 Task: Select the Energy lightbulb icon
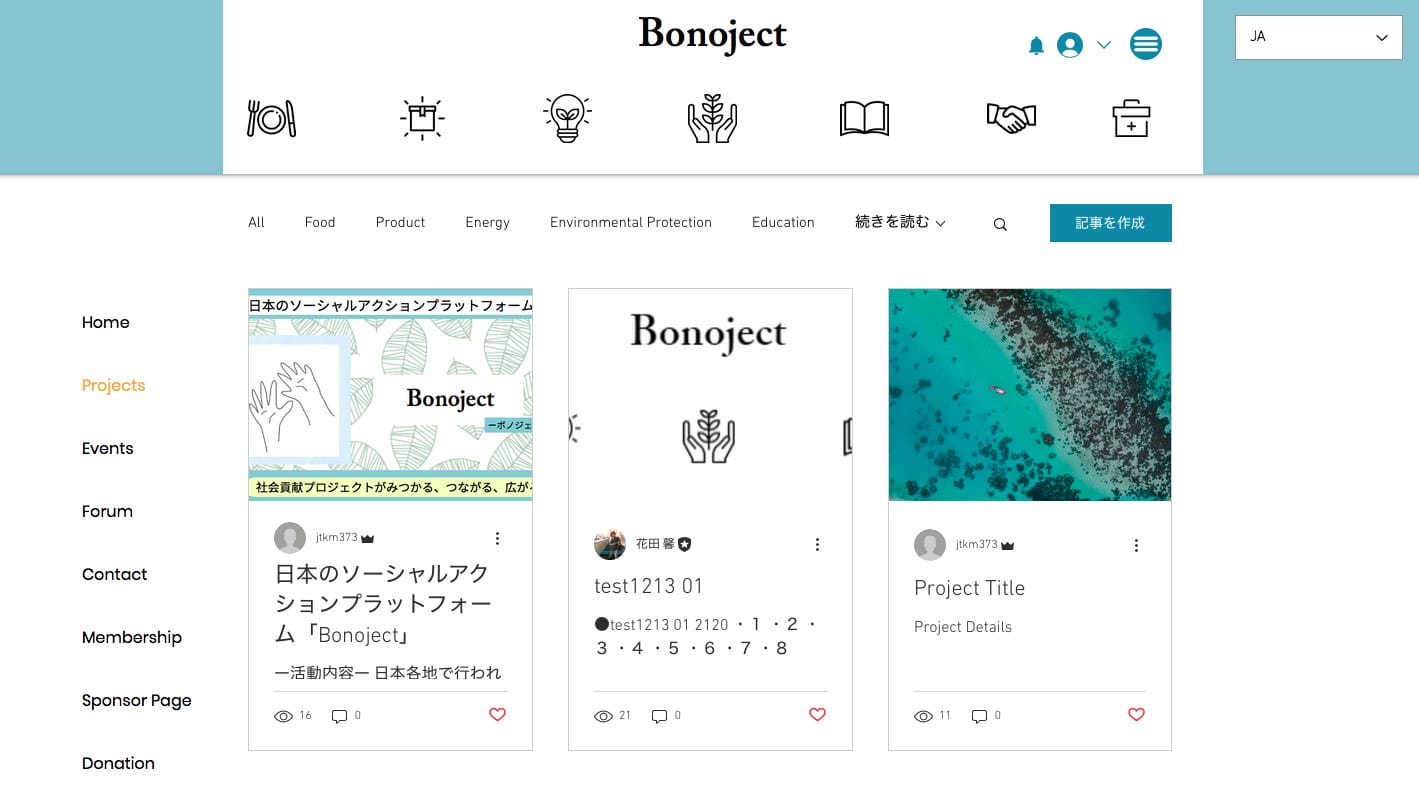[567, 119]
